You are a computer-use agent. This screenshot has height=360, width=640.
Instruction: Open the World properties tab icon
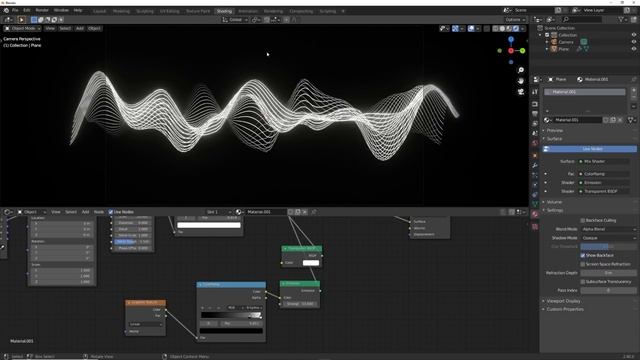tap(535, 143)
